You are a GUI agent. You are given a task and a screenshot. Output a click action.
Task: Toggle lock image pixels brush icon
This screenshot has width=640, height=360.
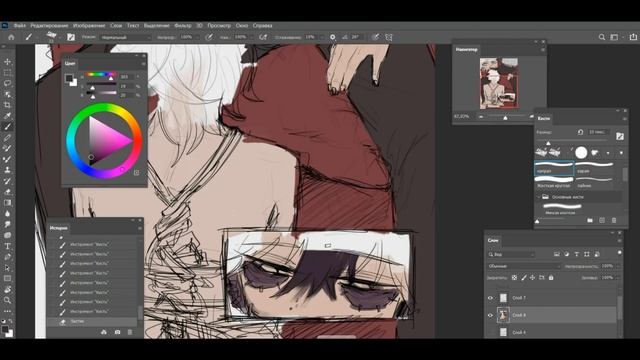point(524,278)
